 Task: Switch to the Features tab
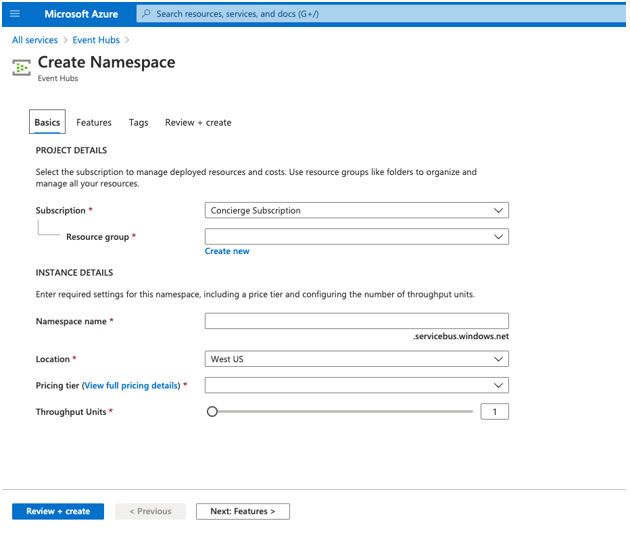(94, 123)
